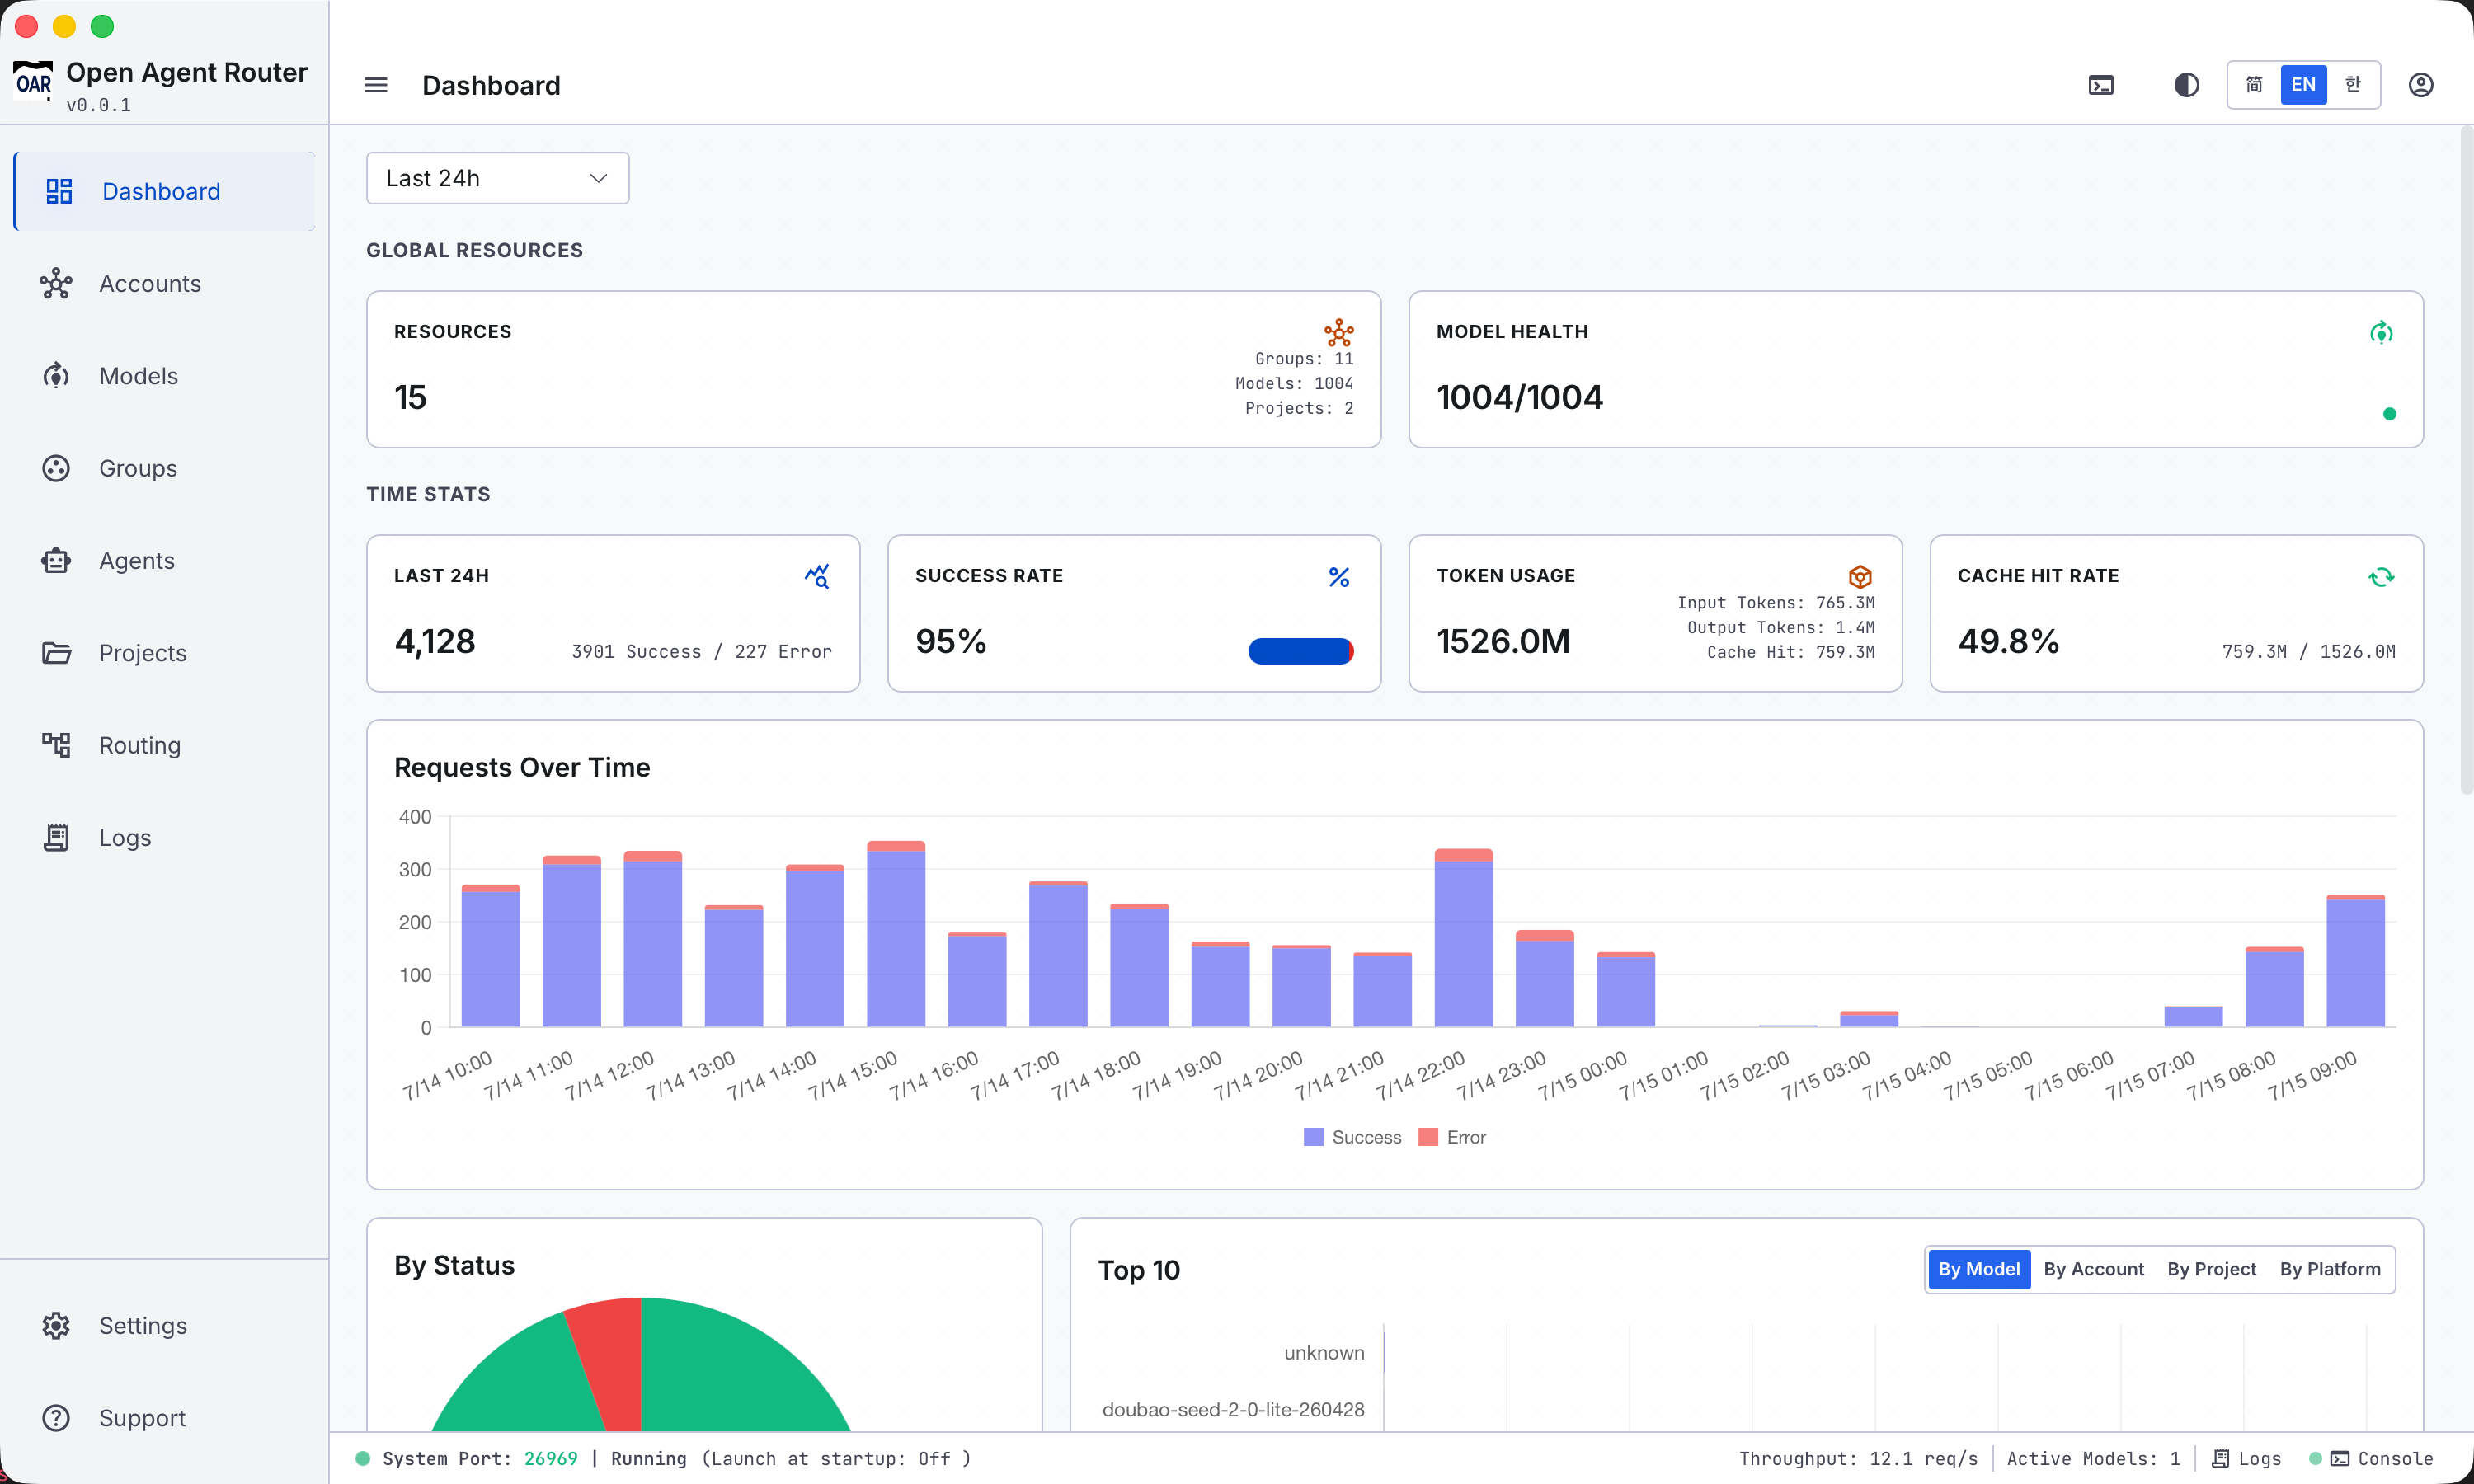Click the 49.8% cache hit value
Image resolution: width=2474 pixels, height=1484 pixels.
[2008, 642]
